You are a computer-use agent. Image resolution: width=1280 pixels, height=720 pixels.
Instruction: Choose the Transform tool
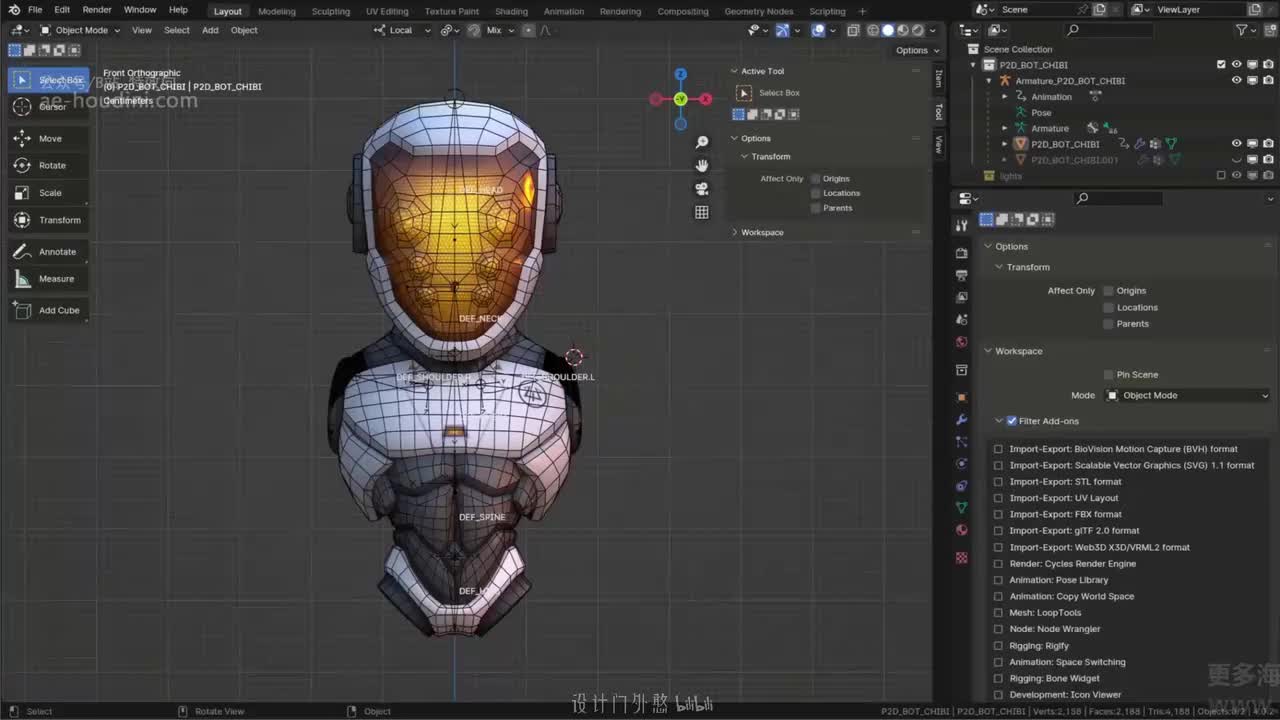coord(48,220)
